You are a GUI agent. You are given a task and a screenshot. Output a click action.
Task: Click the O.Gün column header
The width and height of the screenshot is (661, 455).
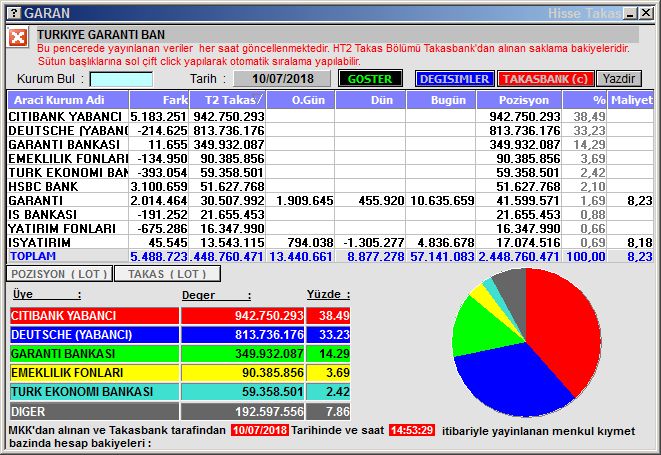301,100
